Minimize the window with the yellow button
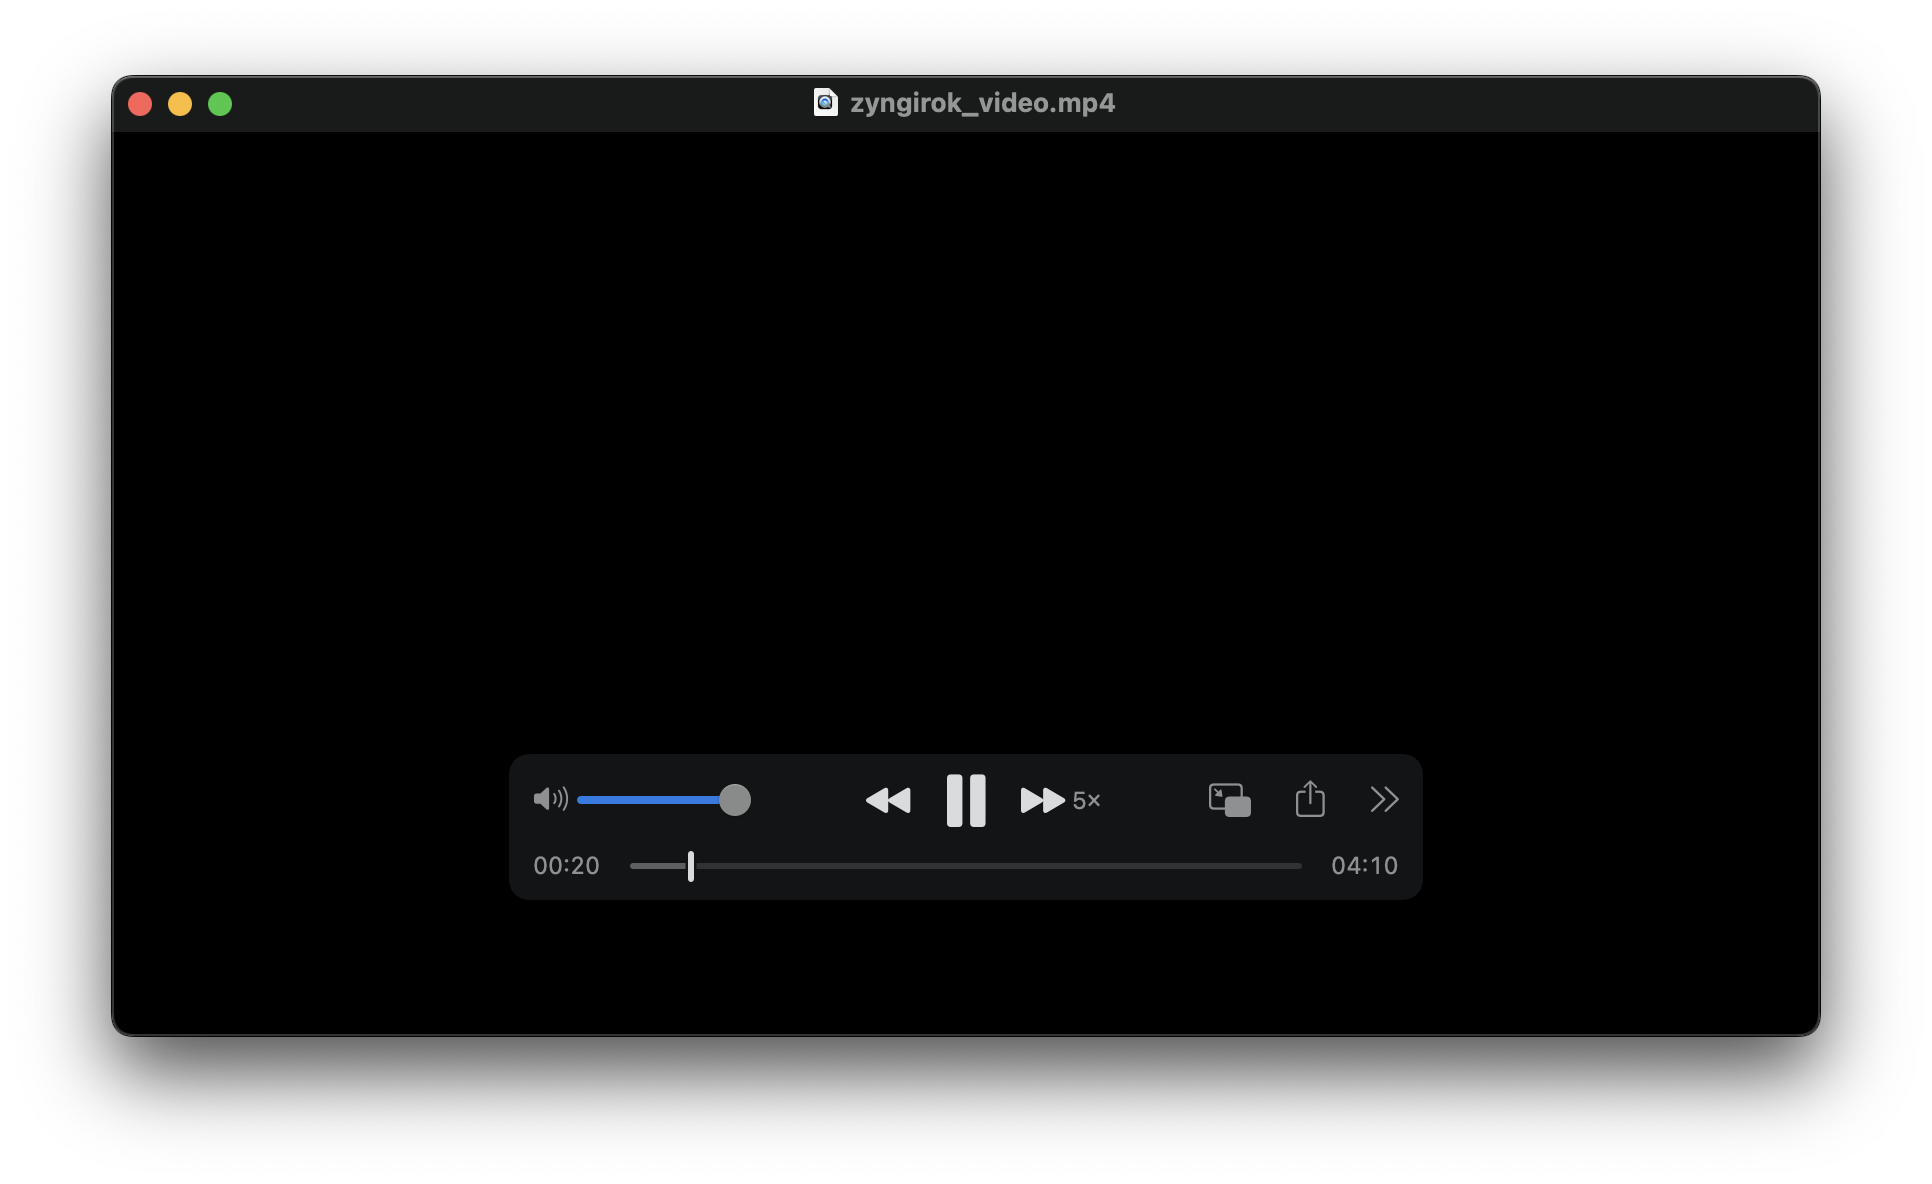The width and height of the screenshot is (1932, 1184). pyautogui.click(x=180, y=104)
